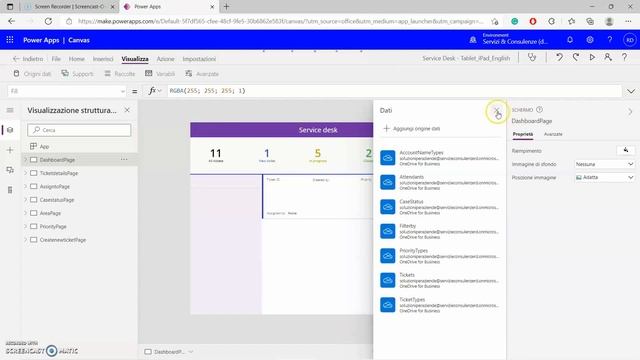
Task: Select the Attendants data source
Action: click(440, 182)
